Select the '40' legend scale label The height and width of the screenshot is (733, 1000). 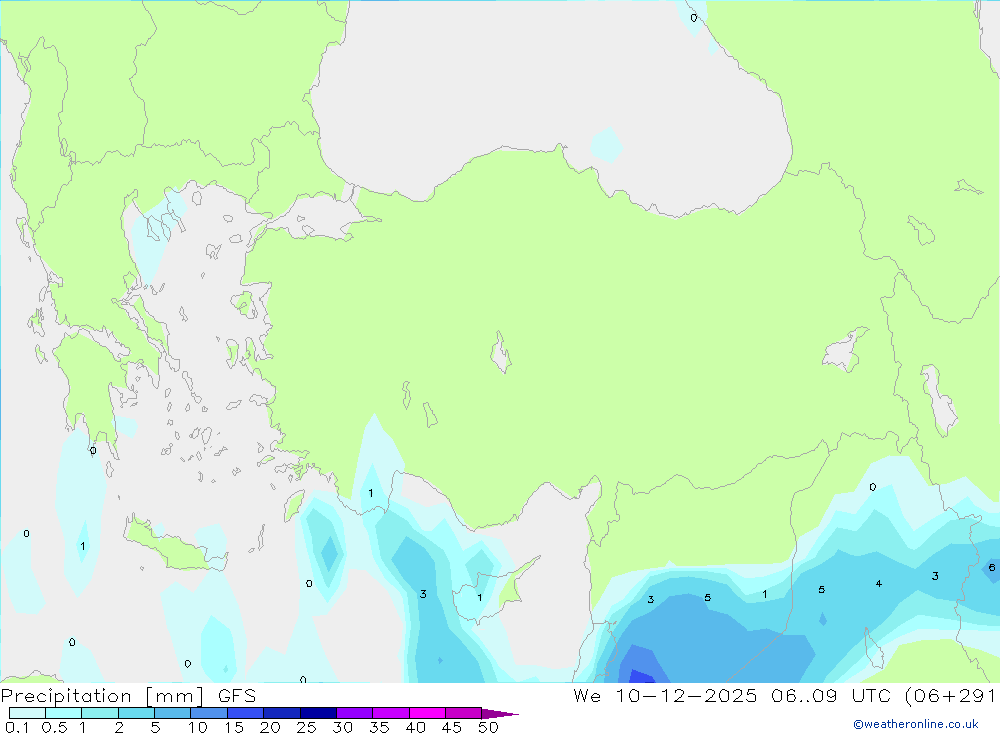pos(416,727)
